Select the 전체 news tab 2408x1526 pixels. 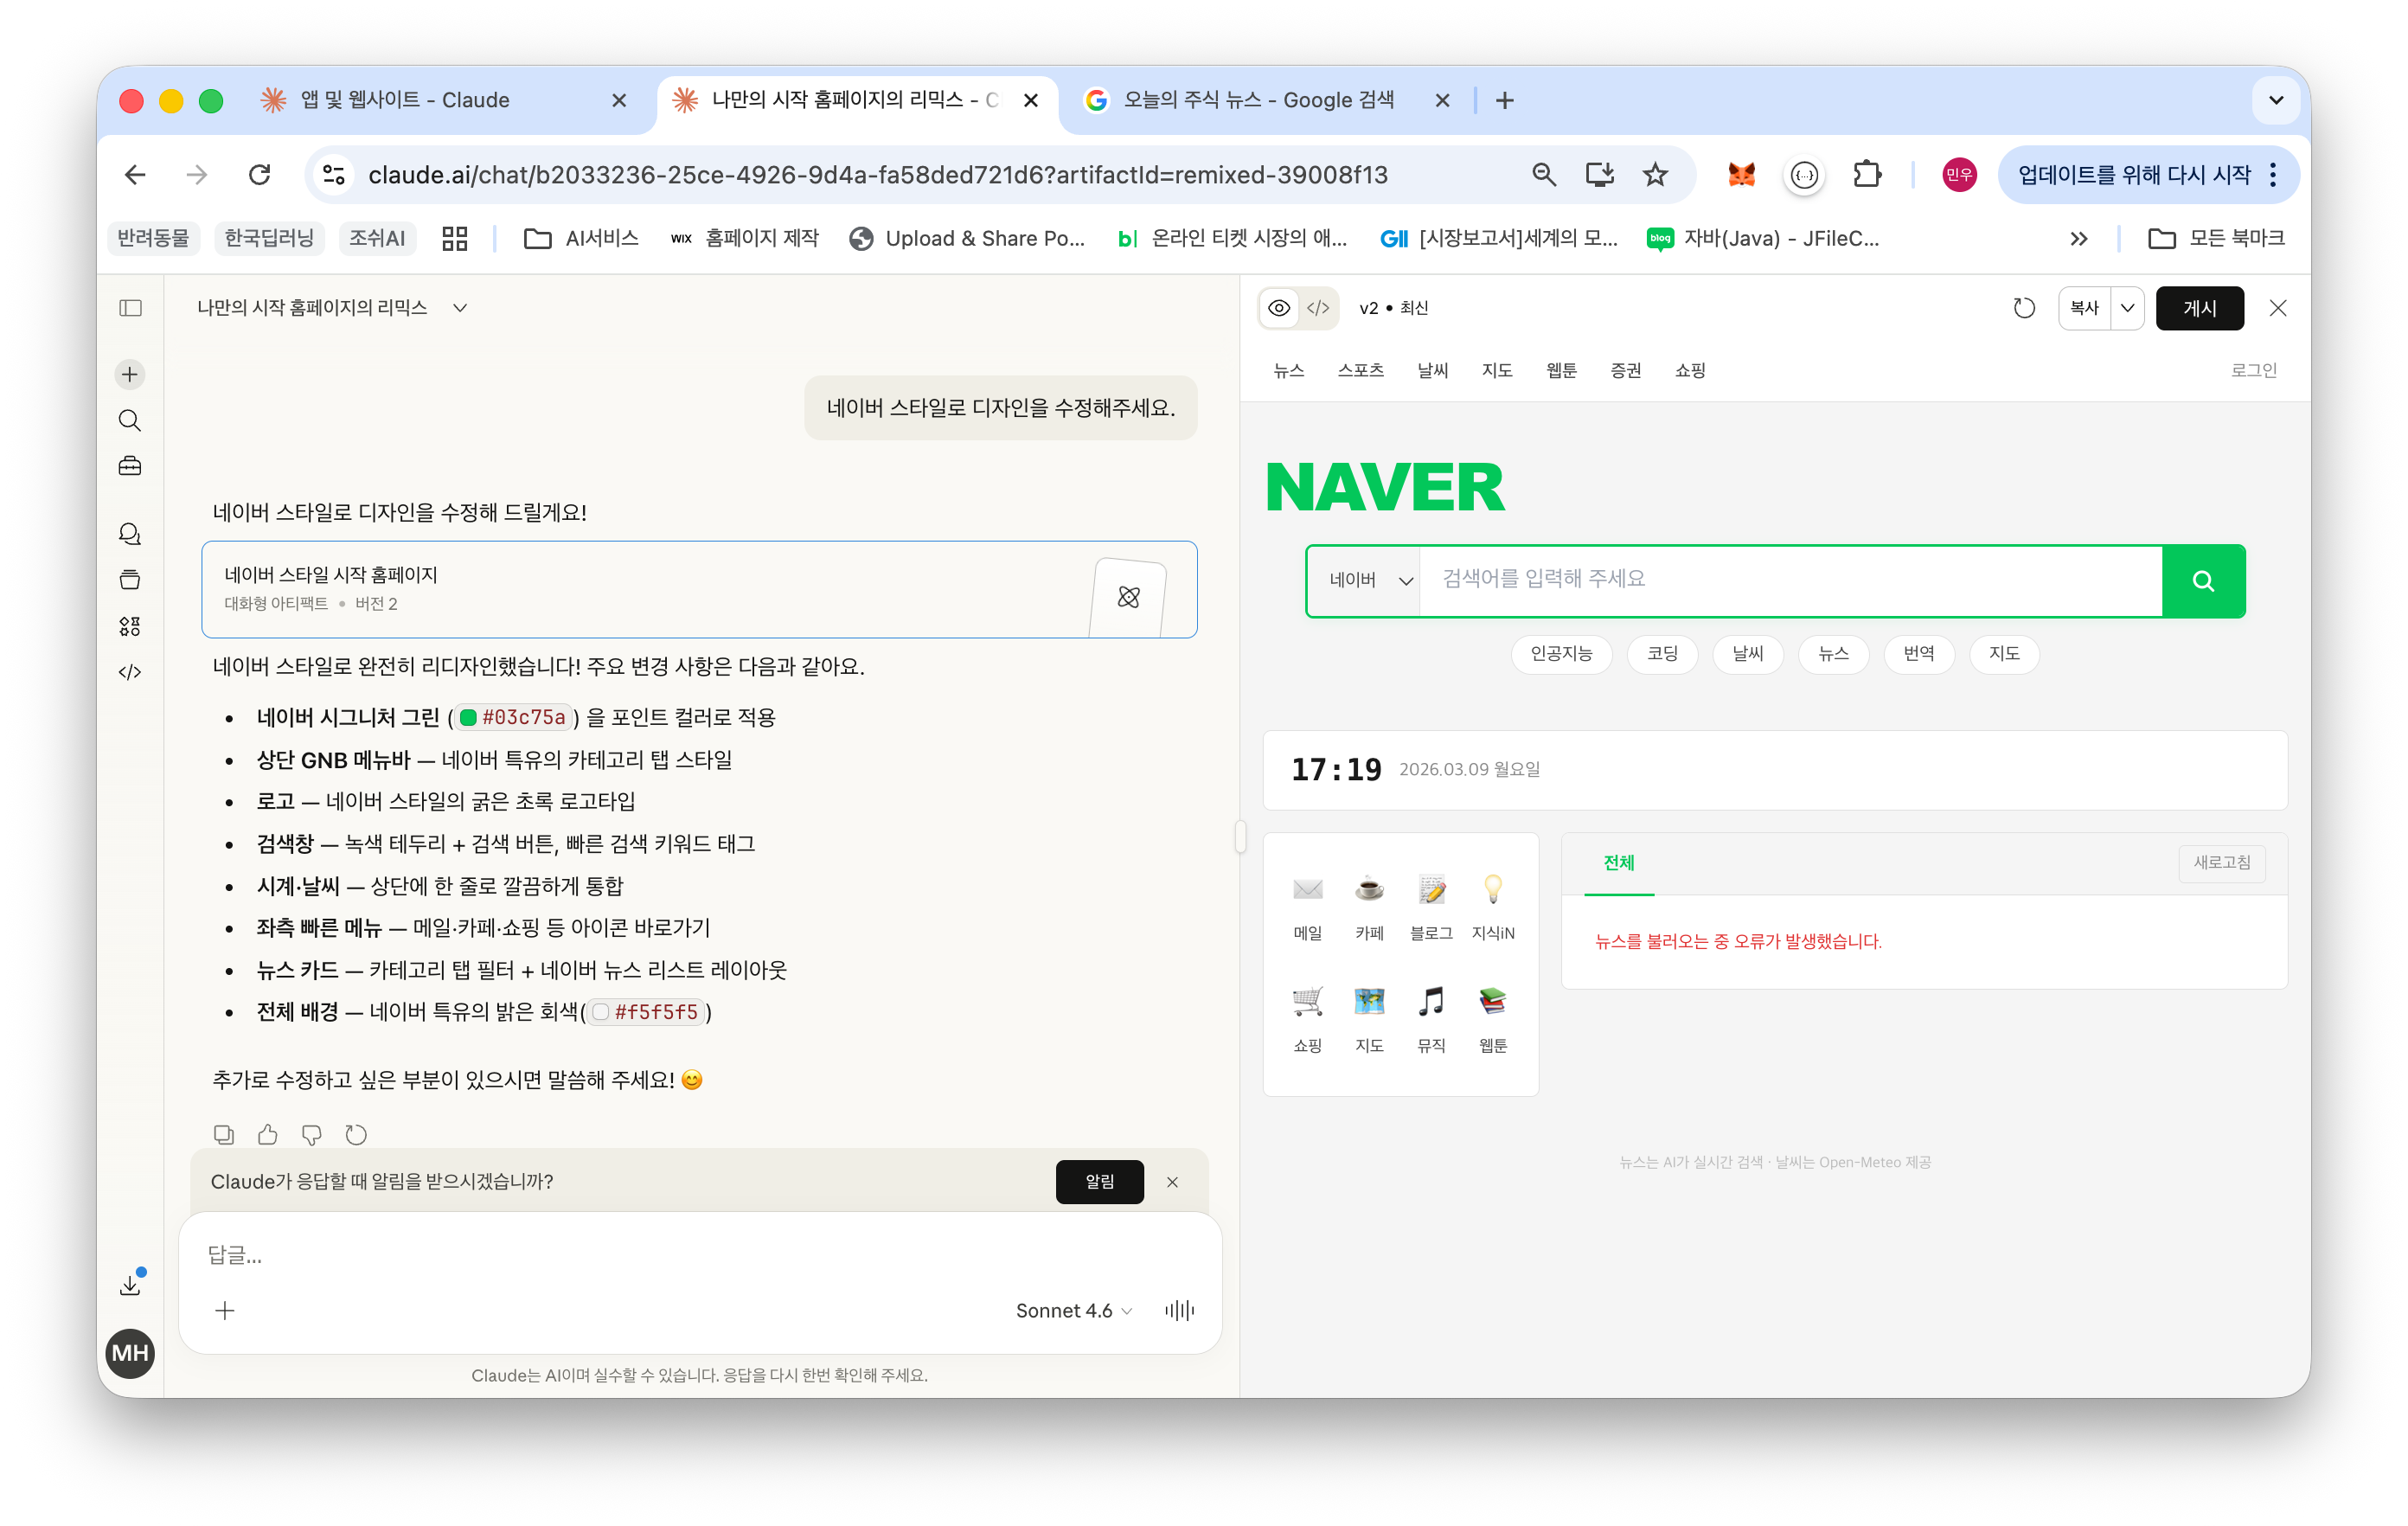click(x=1618, y=862)
